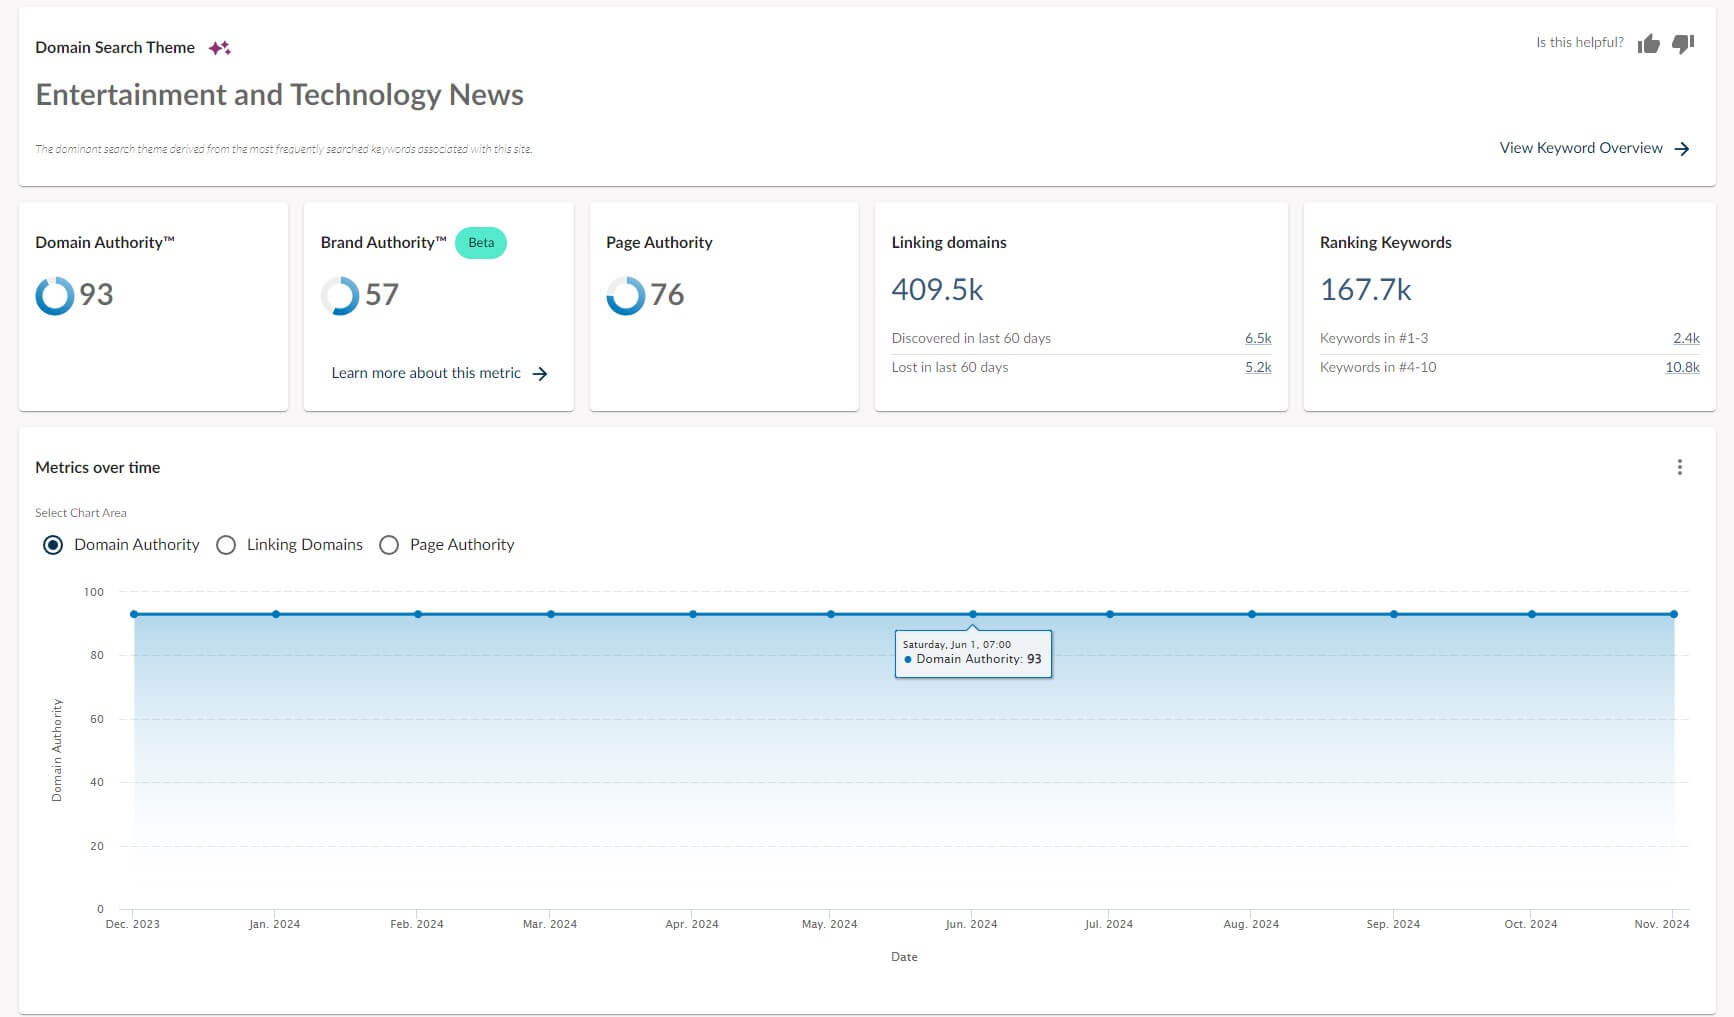Click the 2.4k keywords in #1-3 link
Viewport: 1734px width, 1017px height.
point(1686,338)
